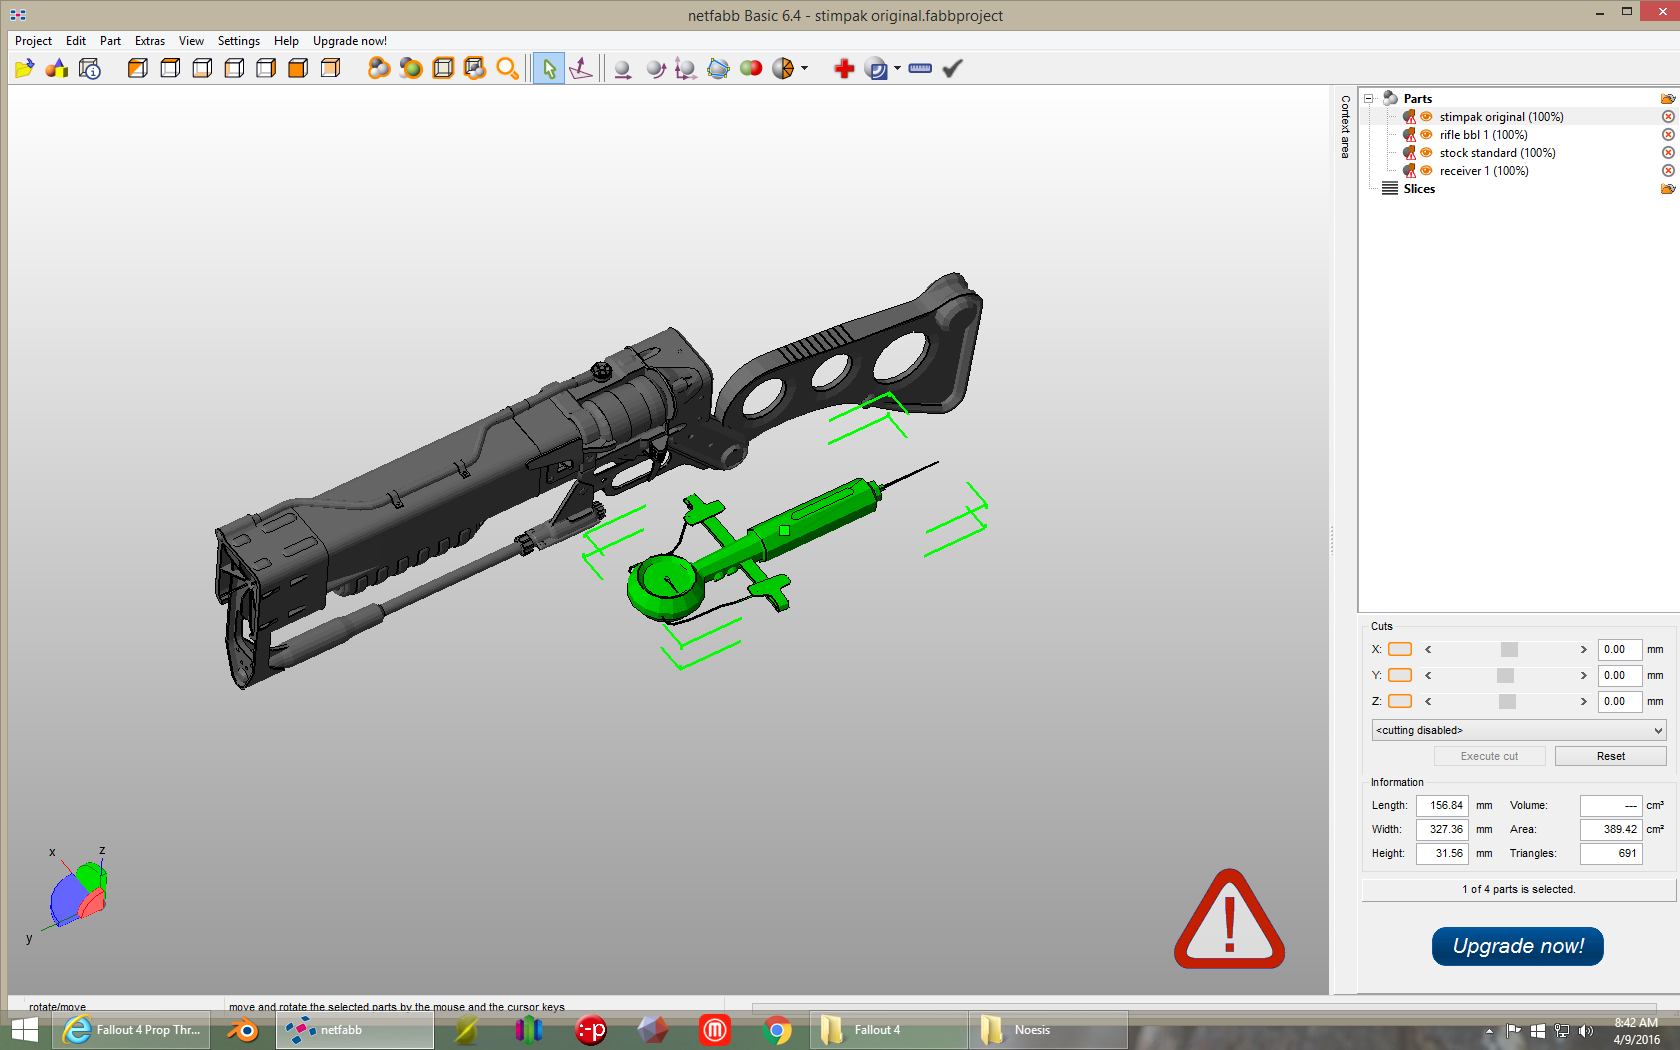Select the first orange-faced cube view
The width and height of the screenshot is (1680, 1050).
pos(138,68)
